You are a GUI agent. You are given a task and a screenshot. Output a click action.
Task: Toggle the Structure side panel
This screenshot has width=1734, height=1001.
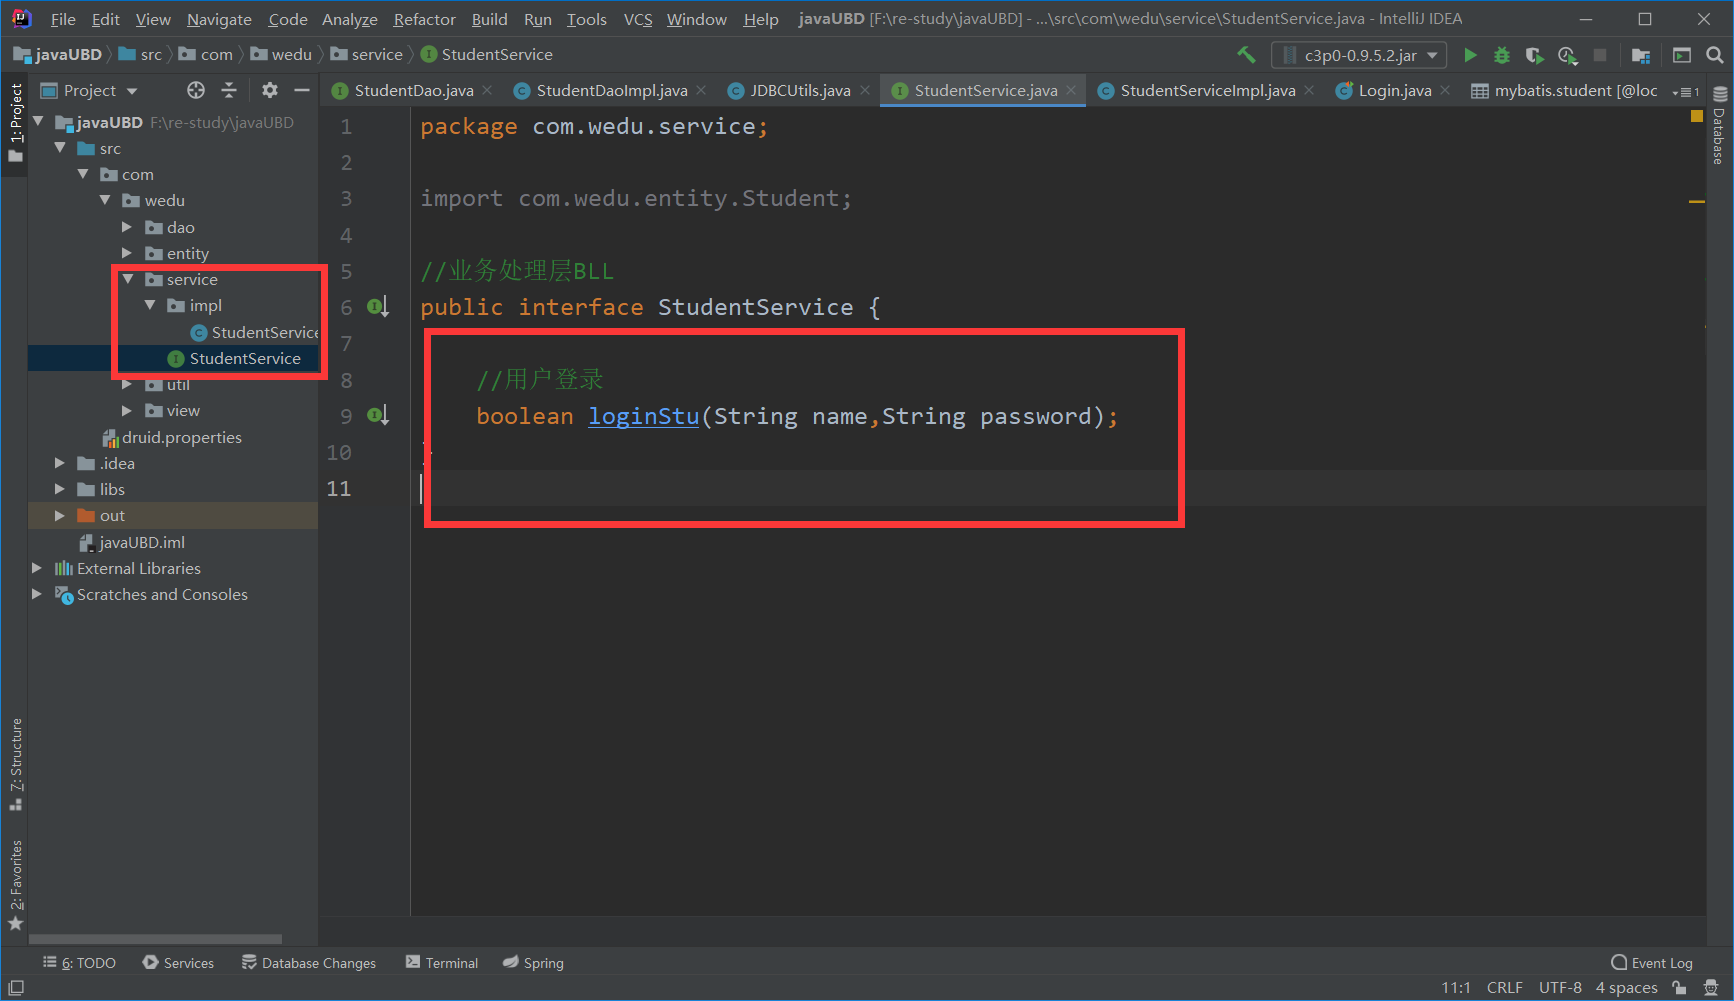tap(15, 764)
